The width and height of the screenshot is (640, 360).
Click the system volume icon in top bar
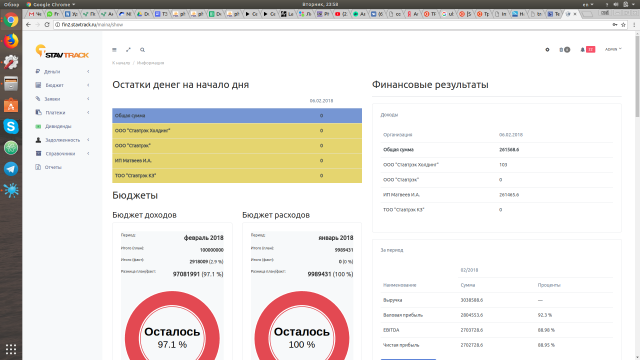point(616,4)
